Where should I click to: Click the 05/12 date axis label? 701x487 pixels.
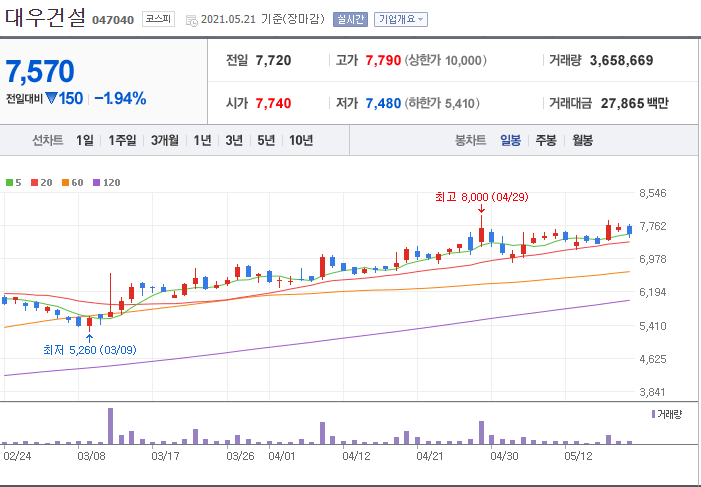click(578, 456)
